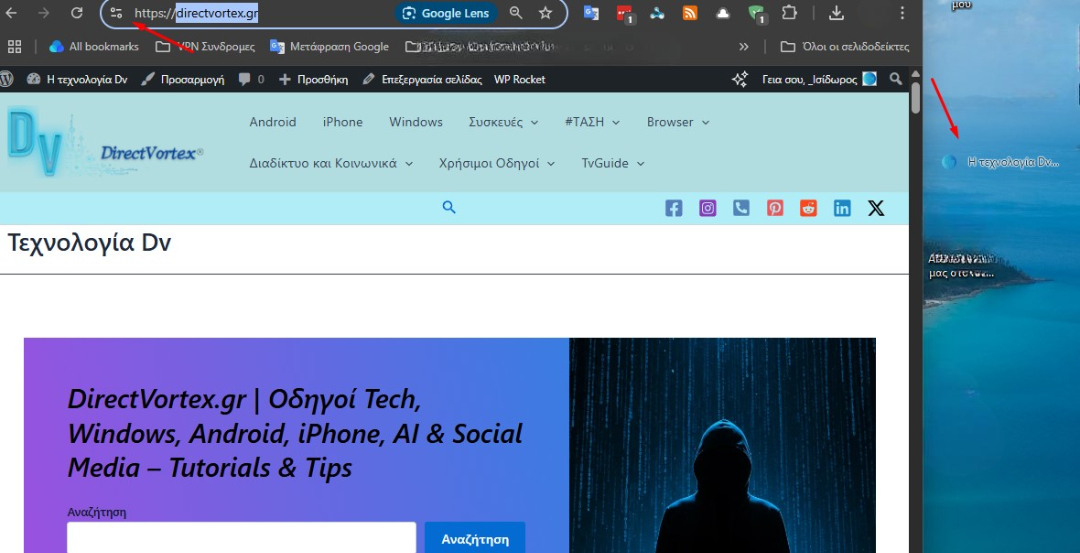Open the Extensions puzzle menu

coord(789,12)
